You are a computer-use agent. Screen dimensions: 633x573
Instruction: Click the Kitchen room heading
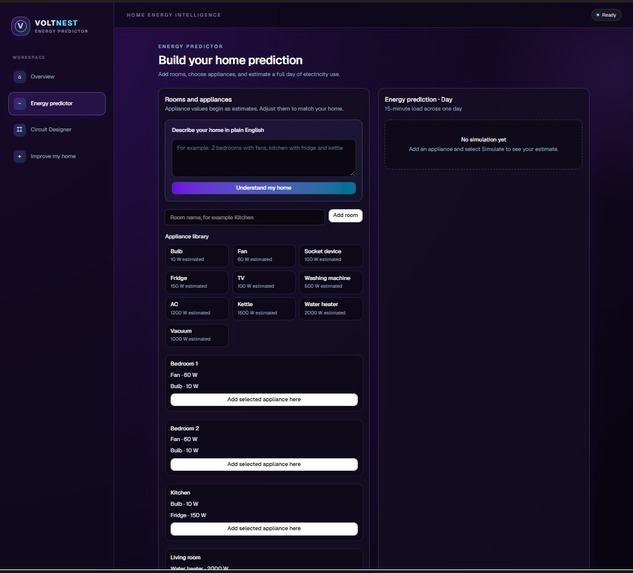click(x=180, y=493)
